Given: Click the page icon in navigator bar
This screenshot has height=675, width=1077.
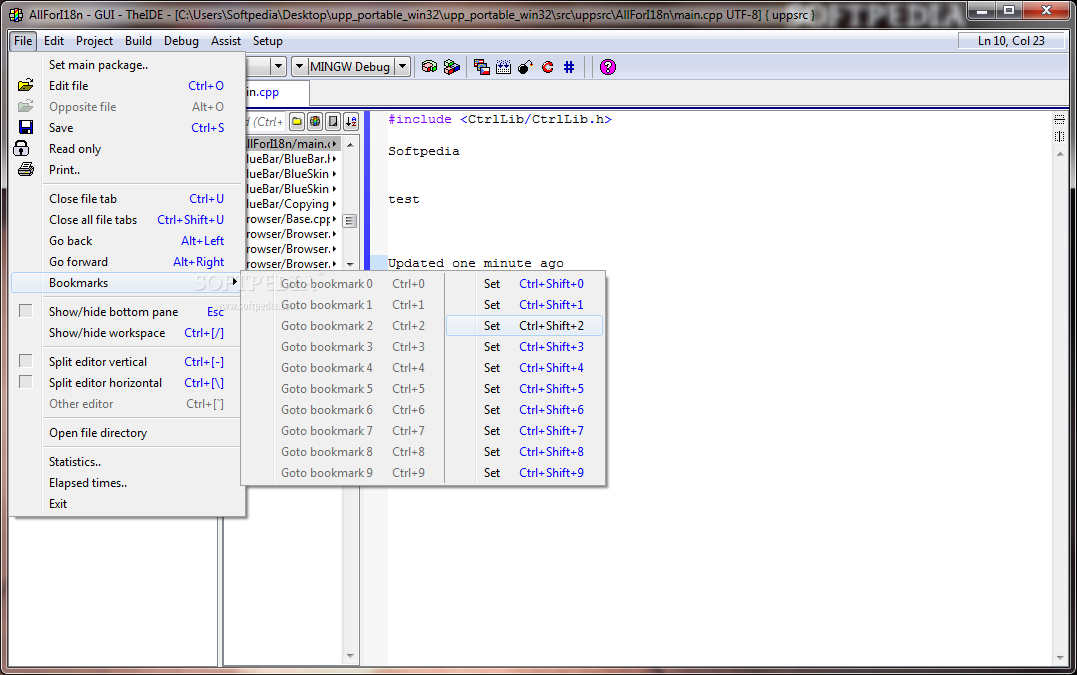Looking at the screenshot, I should click(333, 122).
